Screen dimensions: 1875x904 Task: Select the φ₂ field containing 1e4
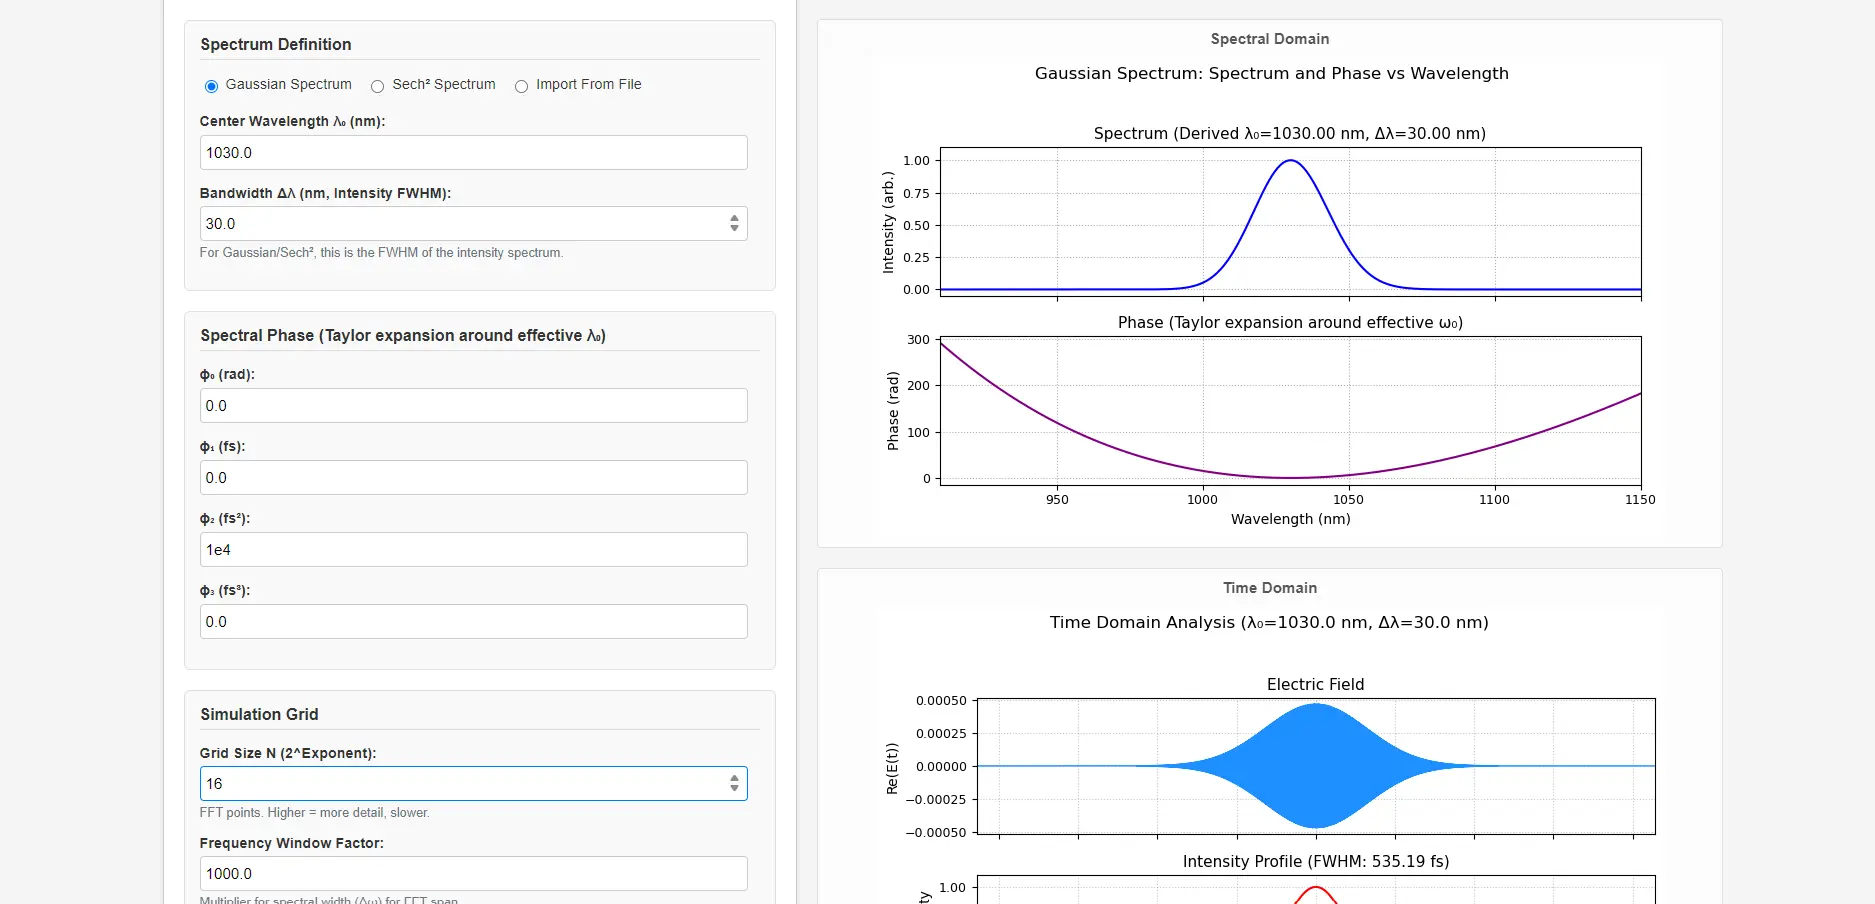point(472,549)
